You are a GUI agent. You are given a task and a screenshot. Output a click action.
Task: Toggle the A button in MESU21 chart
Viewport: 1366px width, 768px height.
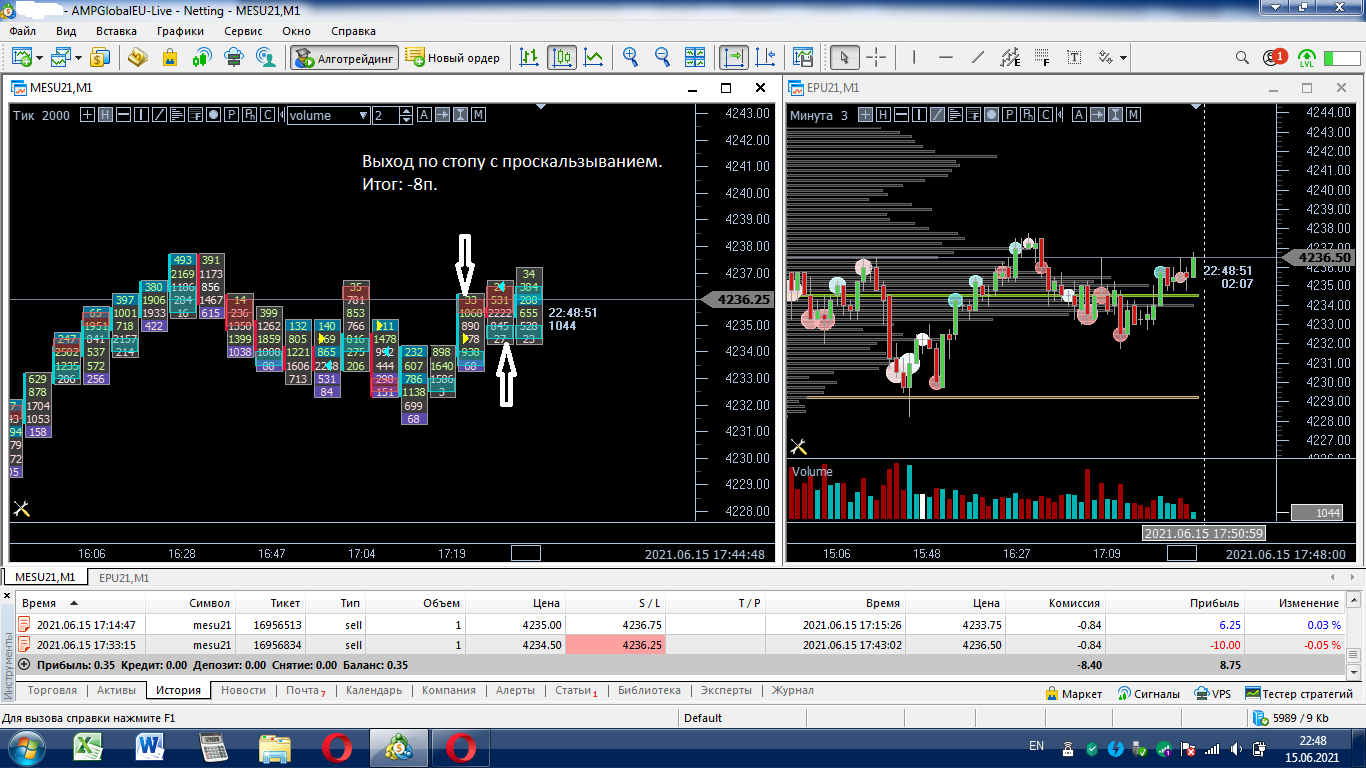point(424,115)
